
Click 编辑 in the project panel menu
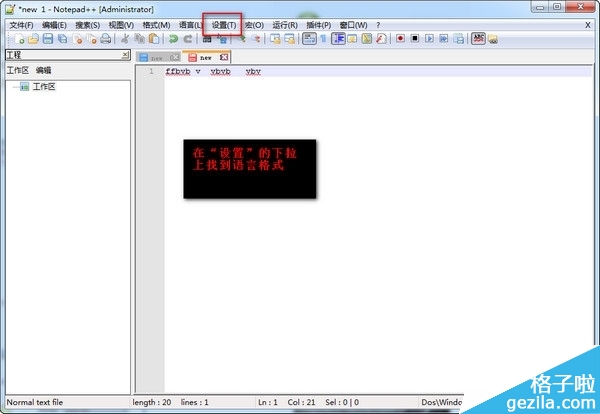point(44,71)
